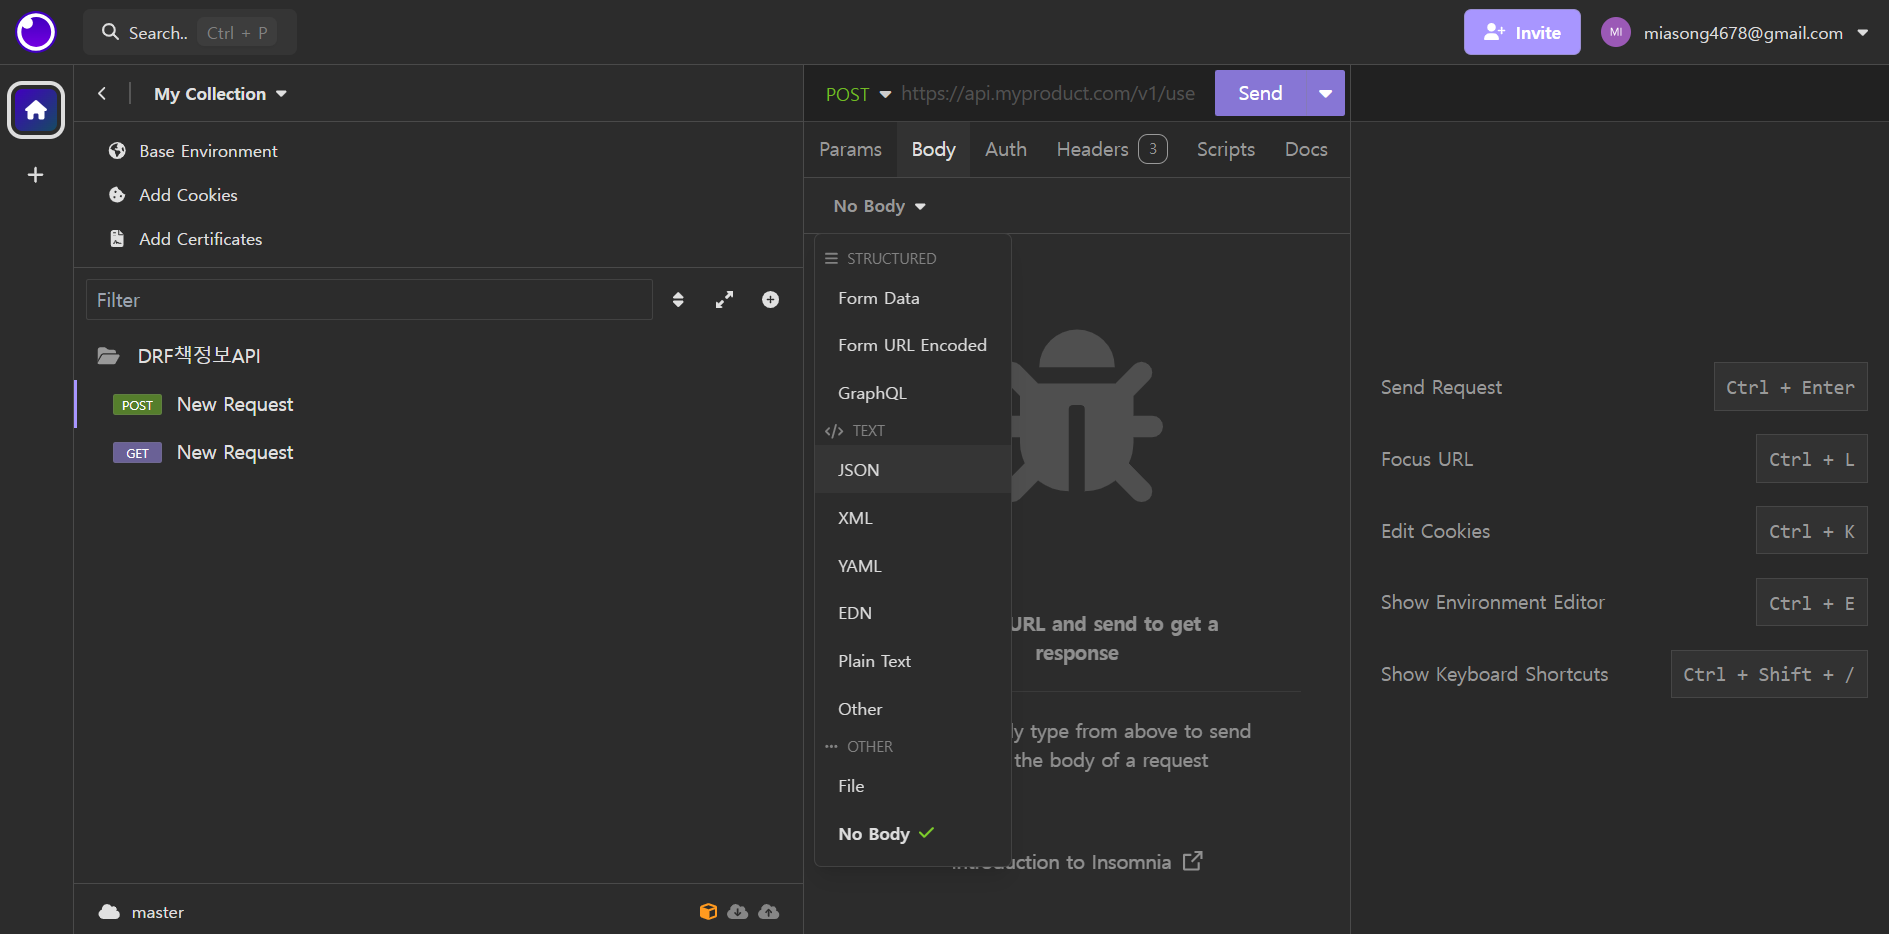Open the Home dashboard icon
The height and width of the screenshot is (934, 1889).
pyautogui.click(x=36, y=110)
